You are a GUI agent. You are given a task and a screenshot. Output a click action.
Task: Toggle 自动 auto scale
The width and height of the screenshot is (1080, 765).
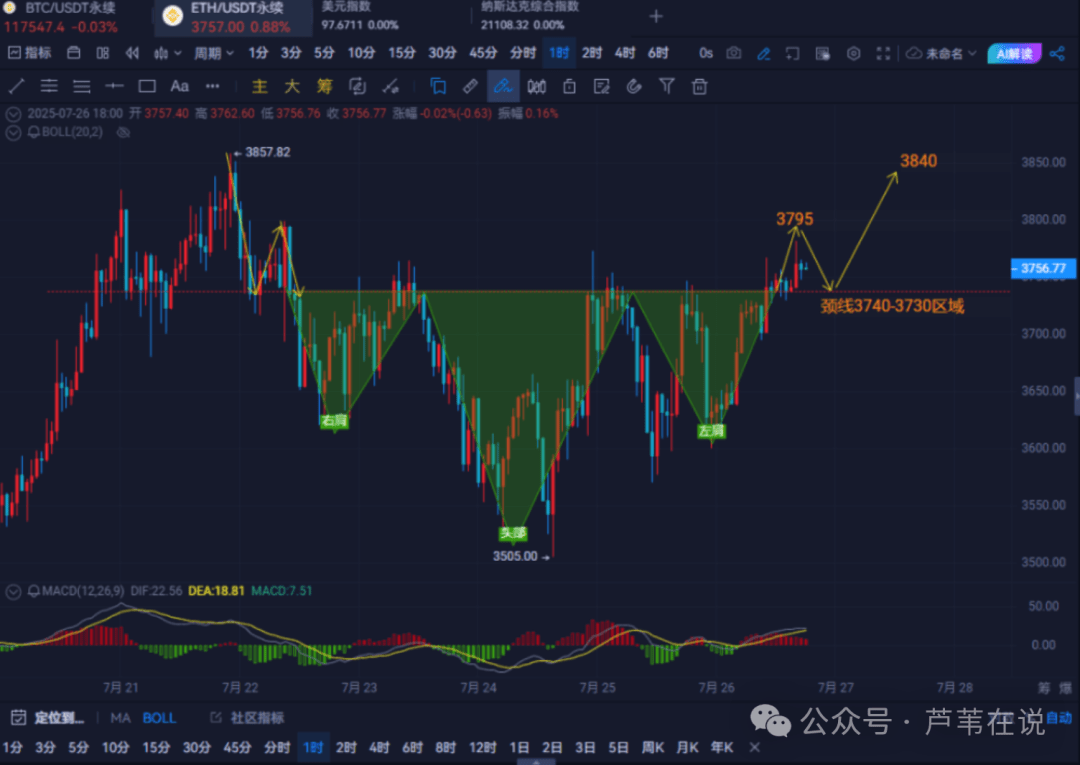(x=1059, y=718)
